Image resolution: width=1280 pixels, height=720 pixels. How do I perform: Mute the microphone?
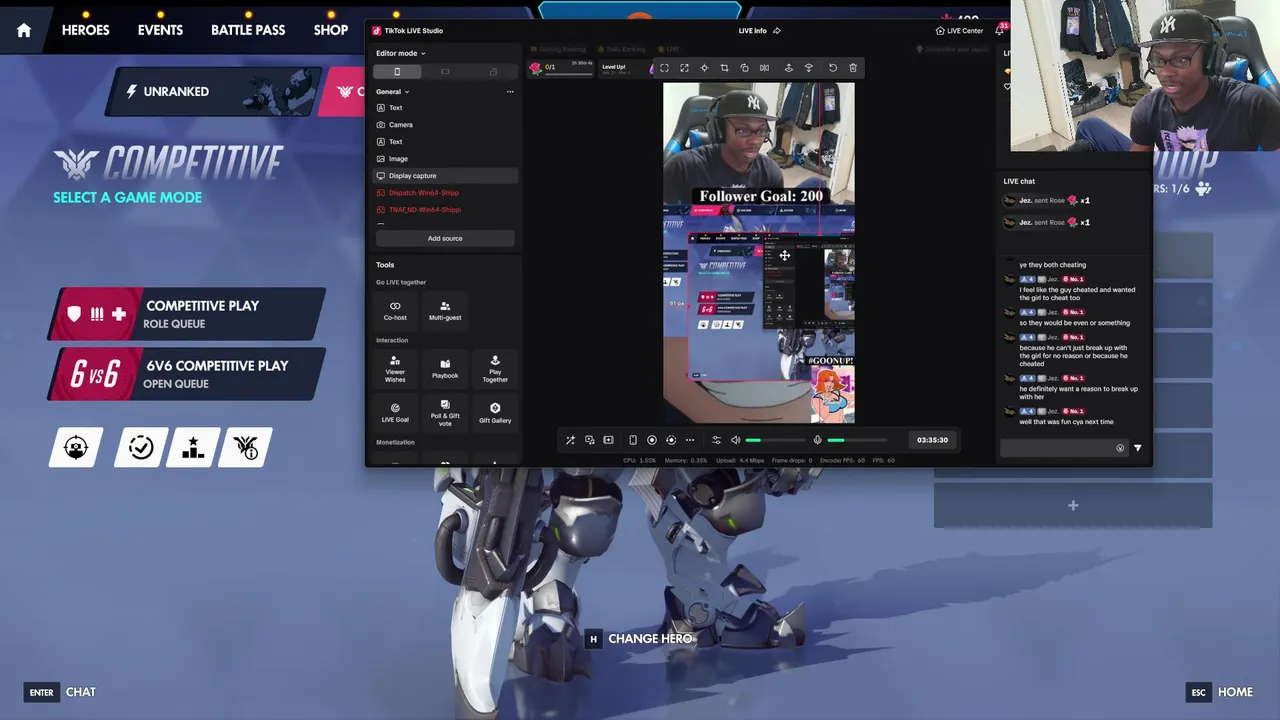(817, 440)
